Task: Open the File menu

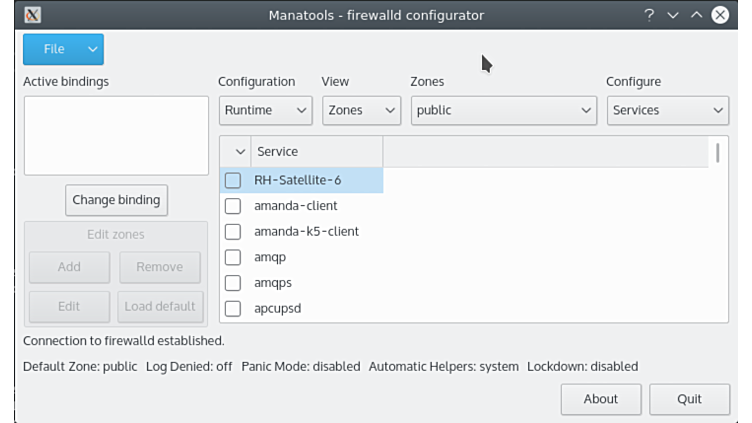Action: pyautogui.click(x=63, y=49)
